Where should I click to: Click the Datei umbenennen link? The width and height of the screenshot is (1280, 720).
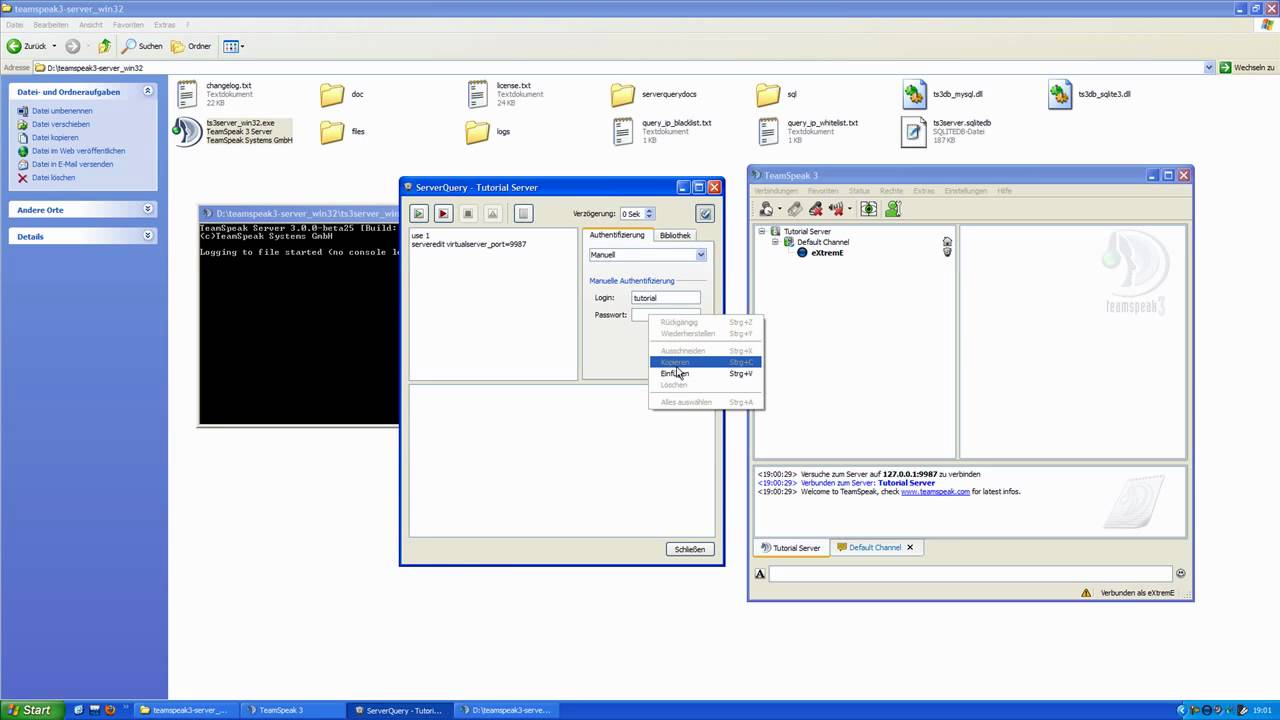click(62, 111)
